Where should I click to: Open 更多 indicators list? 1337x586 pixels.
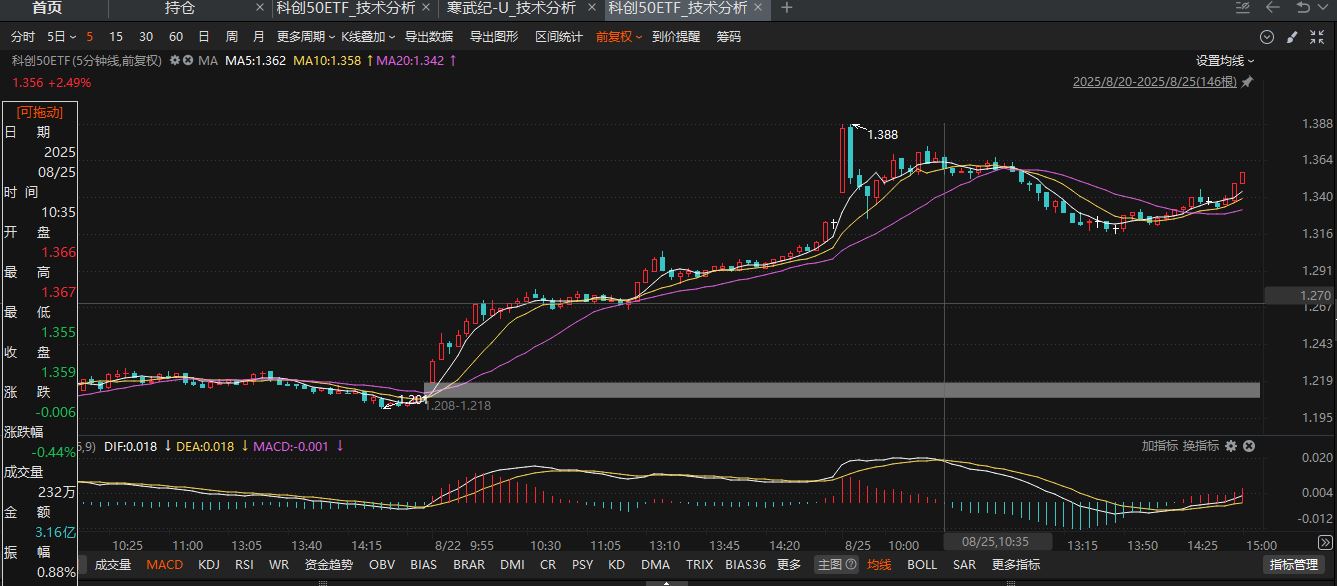click(x=789, y=565)
